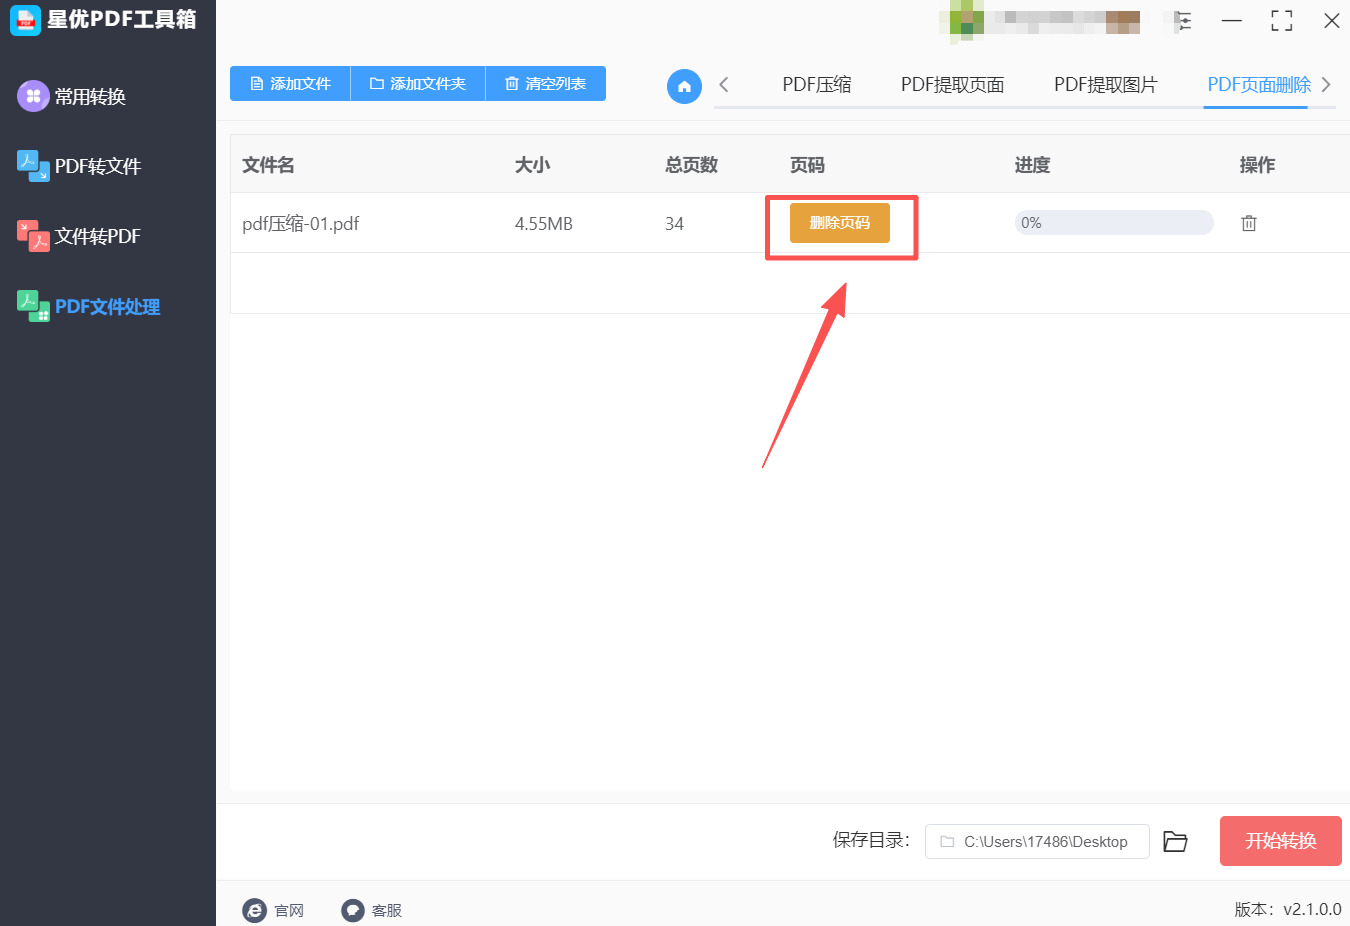This screenshot has width=1350, height=926.
Task: Click the 0% progress bar
Action: click(x=1113, y=222)
